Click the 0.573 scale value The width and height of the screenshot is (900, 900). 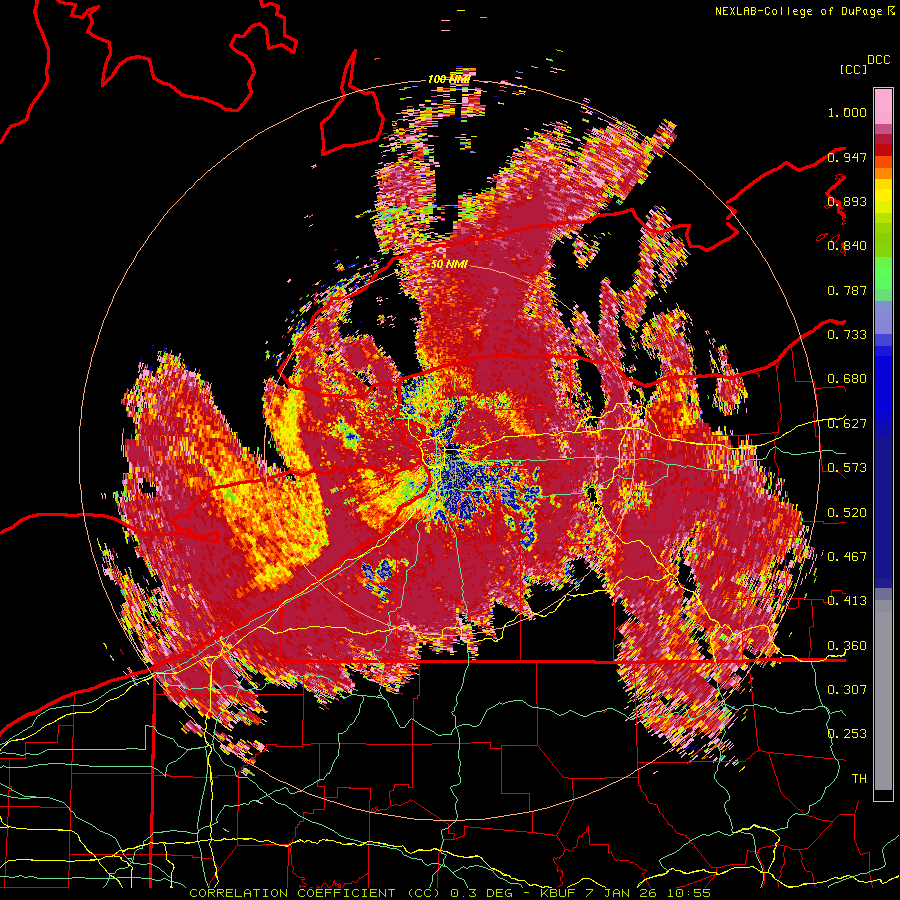[847, 468]
